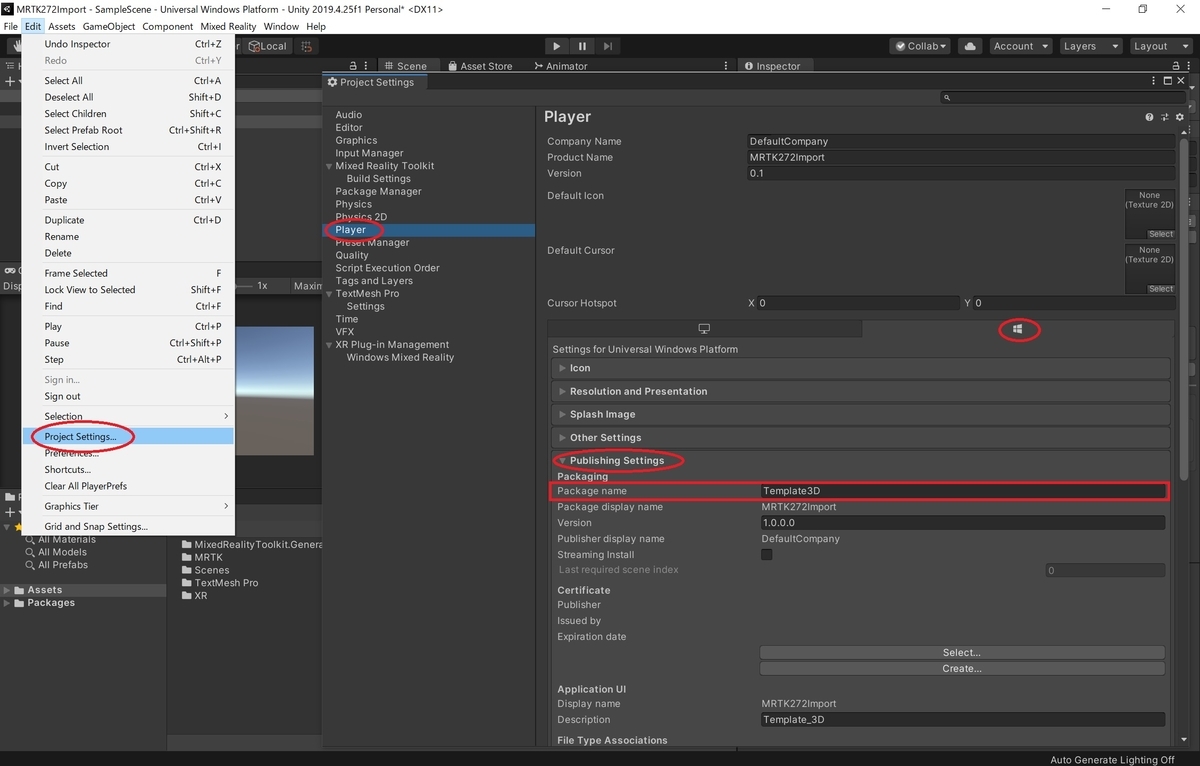Click the certificate Select... button
The height and width of the screenshot is (766, 1200).
[x=962, y=653]
